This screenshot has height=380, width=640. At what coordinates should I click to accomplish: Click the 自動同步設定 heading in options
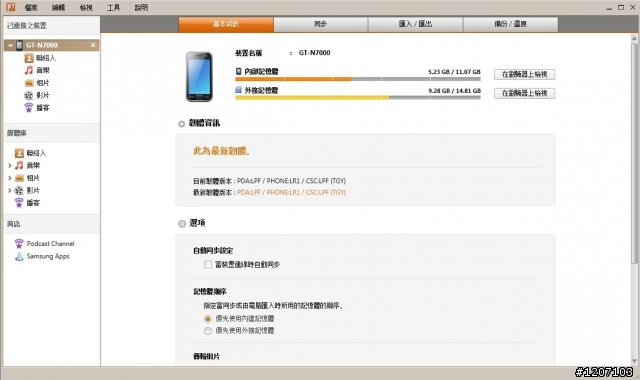[x=213, y=251]
